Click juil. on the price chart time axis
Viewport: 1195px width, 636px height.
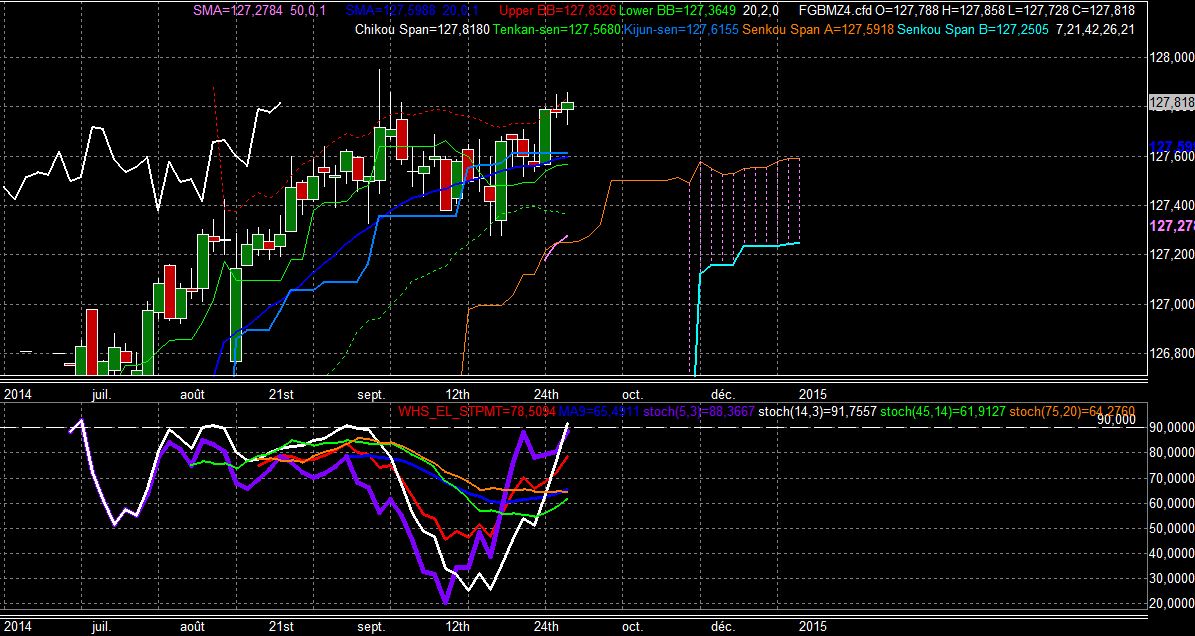[101, 395]
